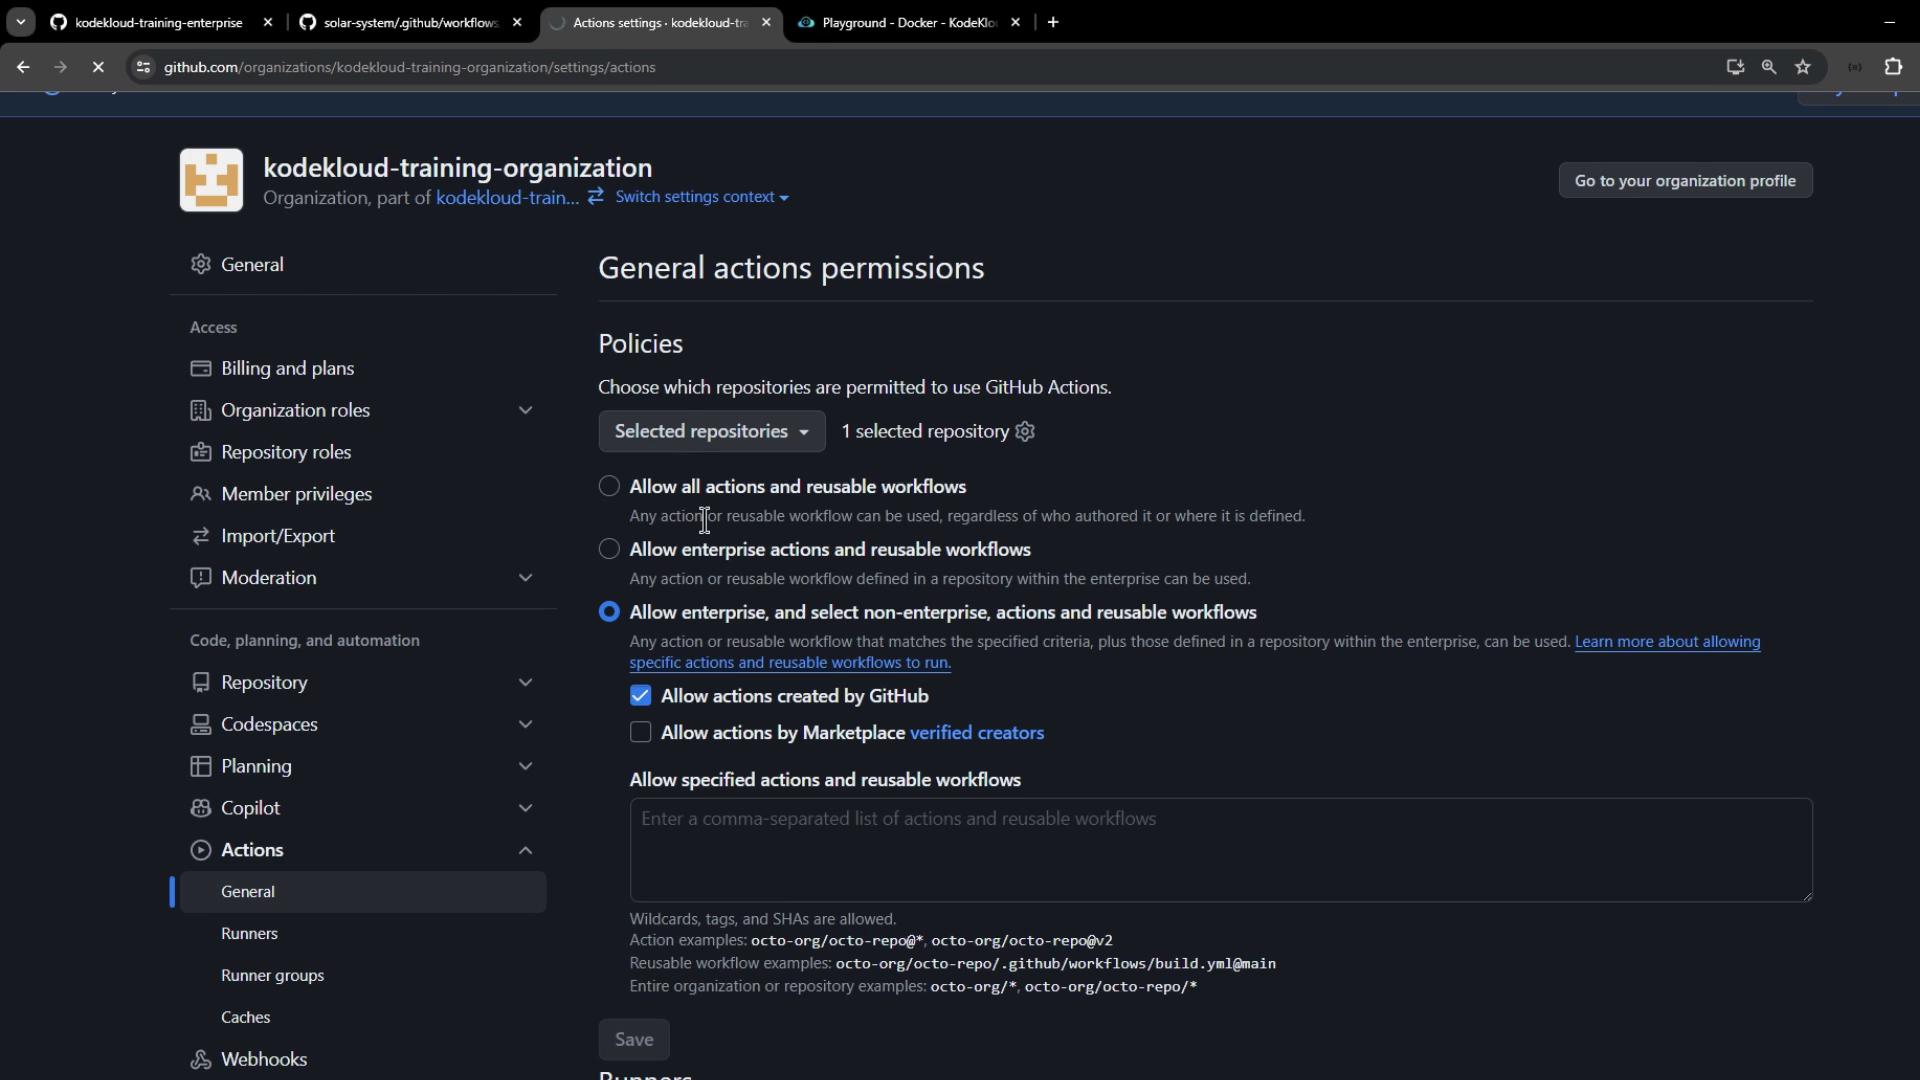Viewport: 1920px width, 1080px height.
Task: Click the specified actions text area
Action: pyautogui.click(x=1220, y=850)
